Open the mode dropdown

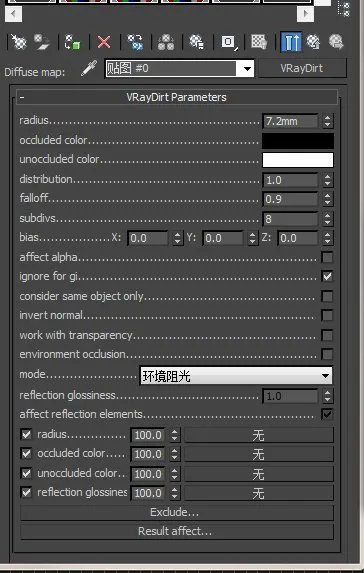point(236,376)
